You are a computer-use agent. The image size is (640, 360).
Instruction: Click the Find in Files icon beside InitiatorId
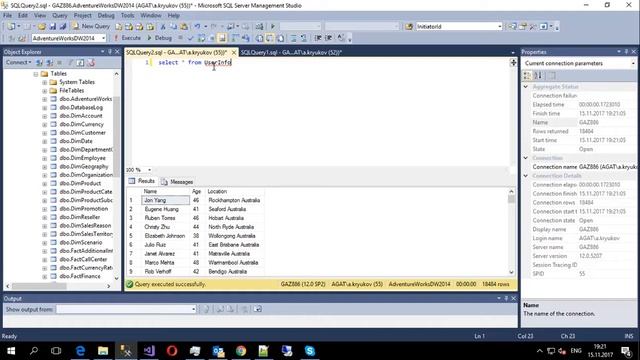pyautogui.click(x=409, y=27)
